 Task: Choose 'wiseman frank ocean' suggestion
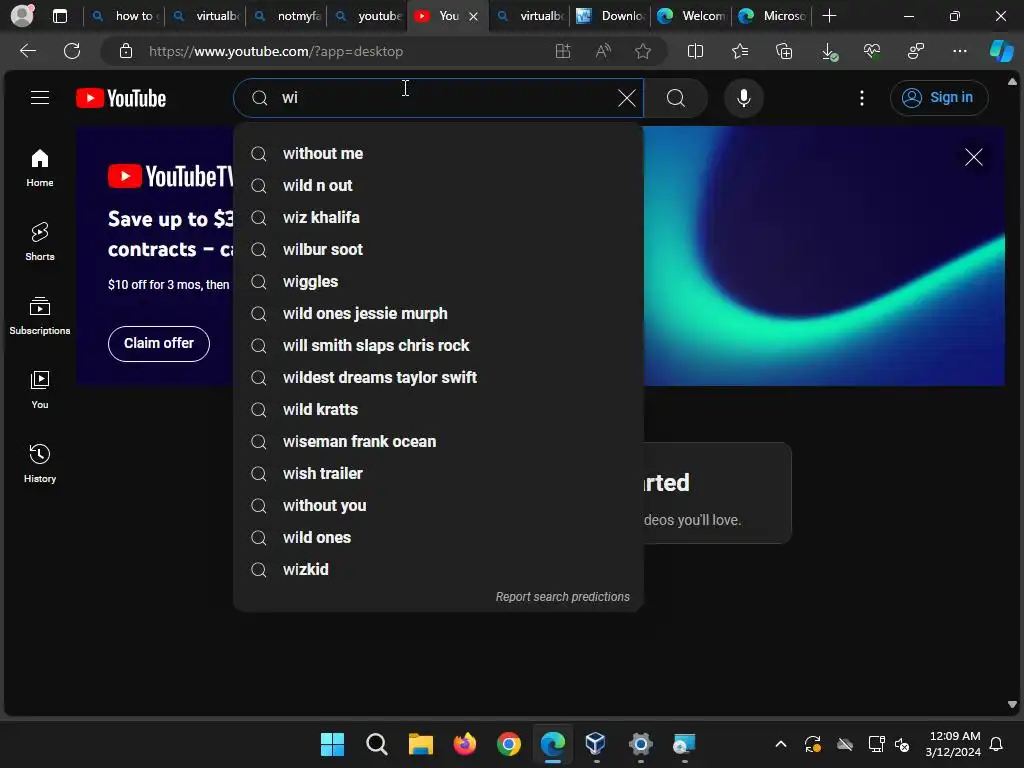438,441
